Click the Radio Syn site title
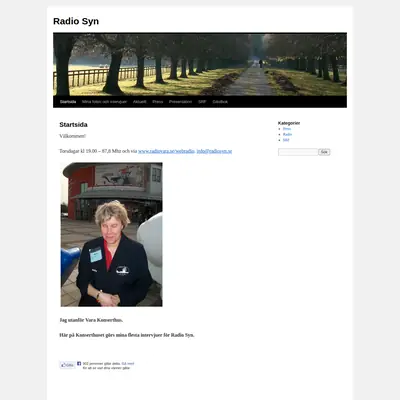The height and width of the screenshot is (400, 400). click(76, 21)
